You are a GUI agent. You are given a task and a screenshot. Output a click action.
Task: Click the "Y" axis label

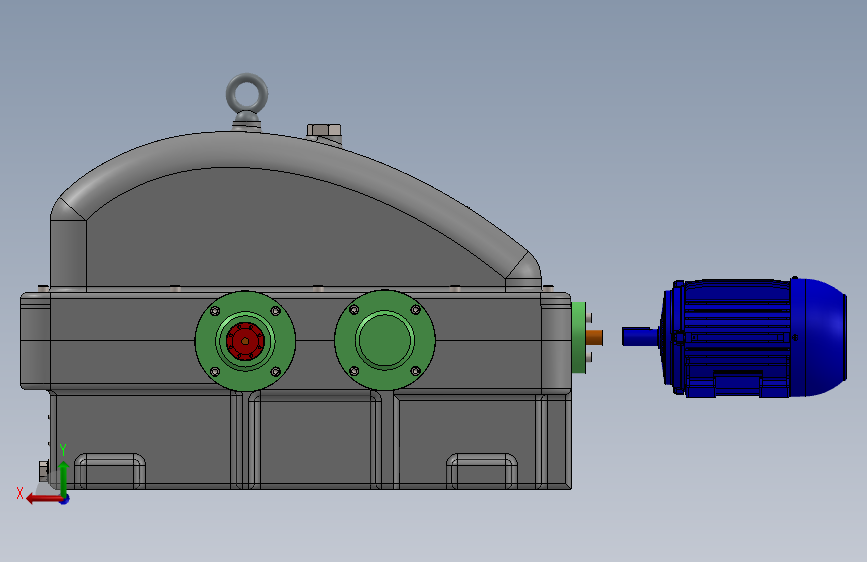point(63,450)
